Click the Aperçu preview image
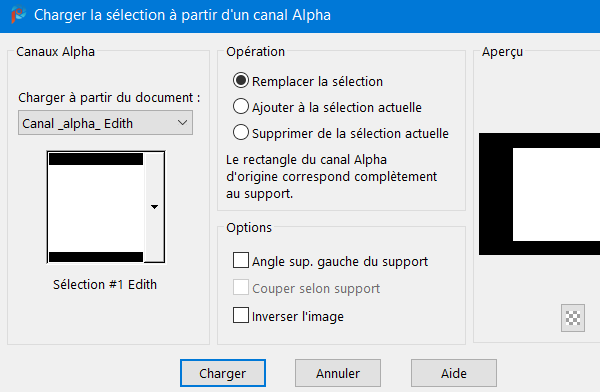 [539, 194]
